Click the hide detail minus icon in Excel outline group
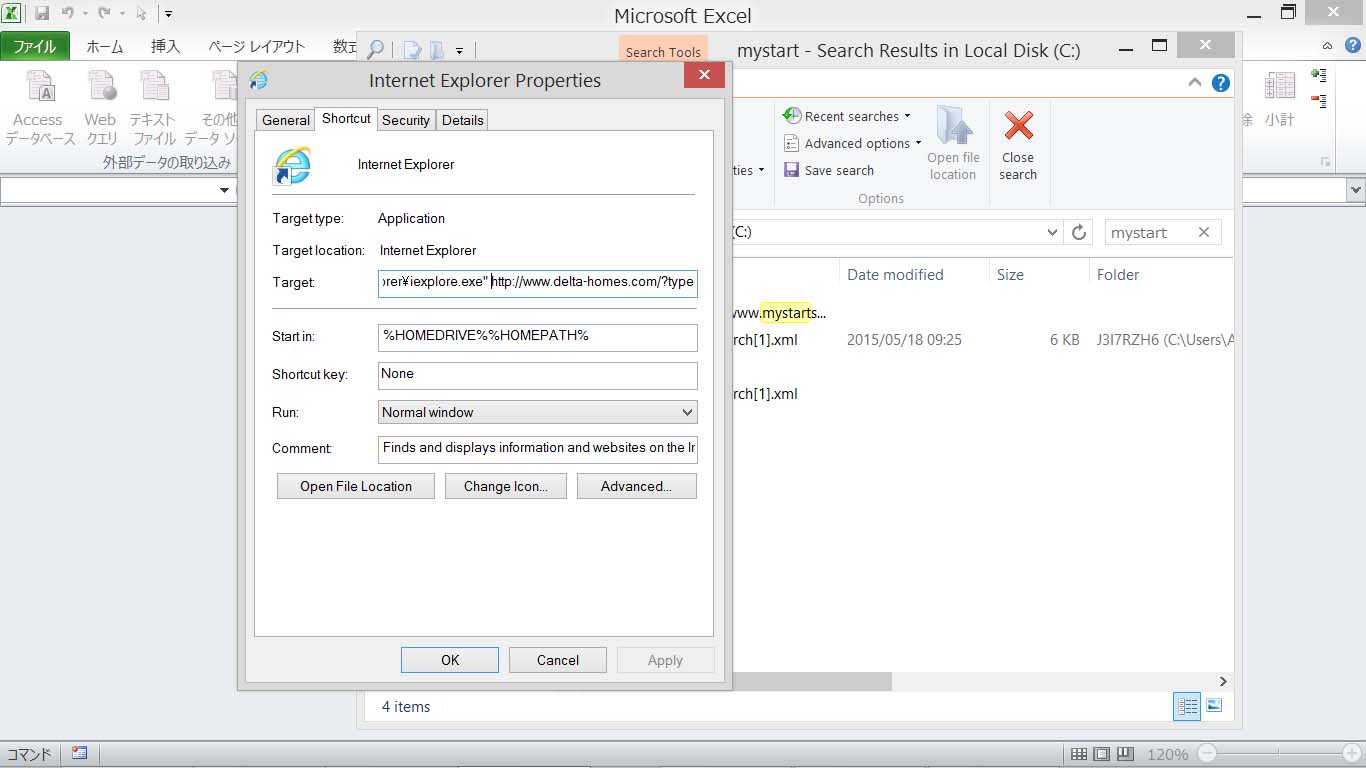This screenshot has width=1366, height=768. pyautogui.click(x=1319, y=100)
